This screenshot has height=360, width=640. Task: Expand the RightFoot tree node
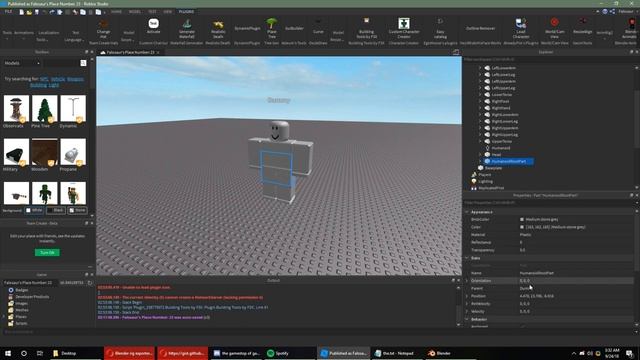point(480,101)
